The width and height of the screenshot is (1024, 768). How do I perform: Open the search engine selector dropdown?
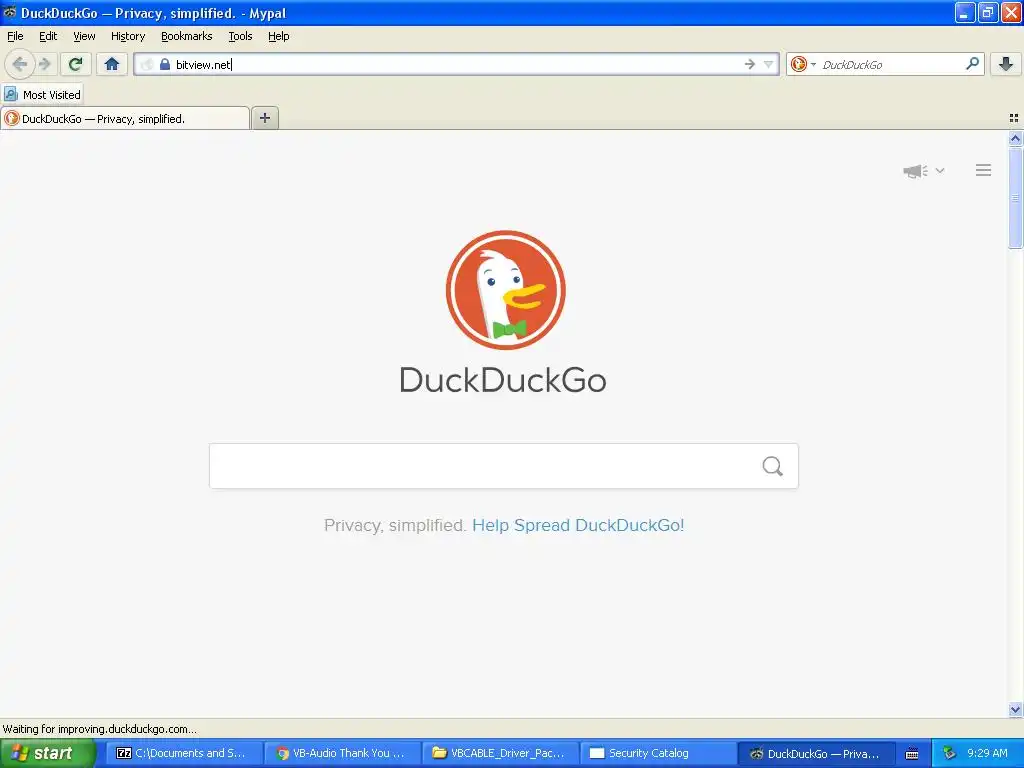click(x=803, y=64)
